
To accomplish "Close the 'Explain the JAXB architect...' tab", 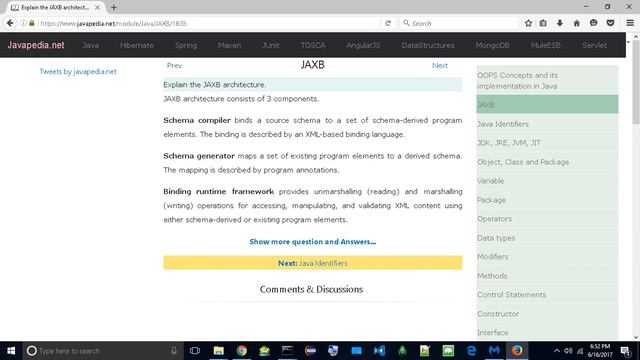I will coord(97,7).
